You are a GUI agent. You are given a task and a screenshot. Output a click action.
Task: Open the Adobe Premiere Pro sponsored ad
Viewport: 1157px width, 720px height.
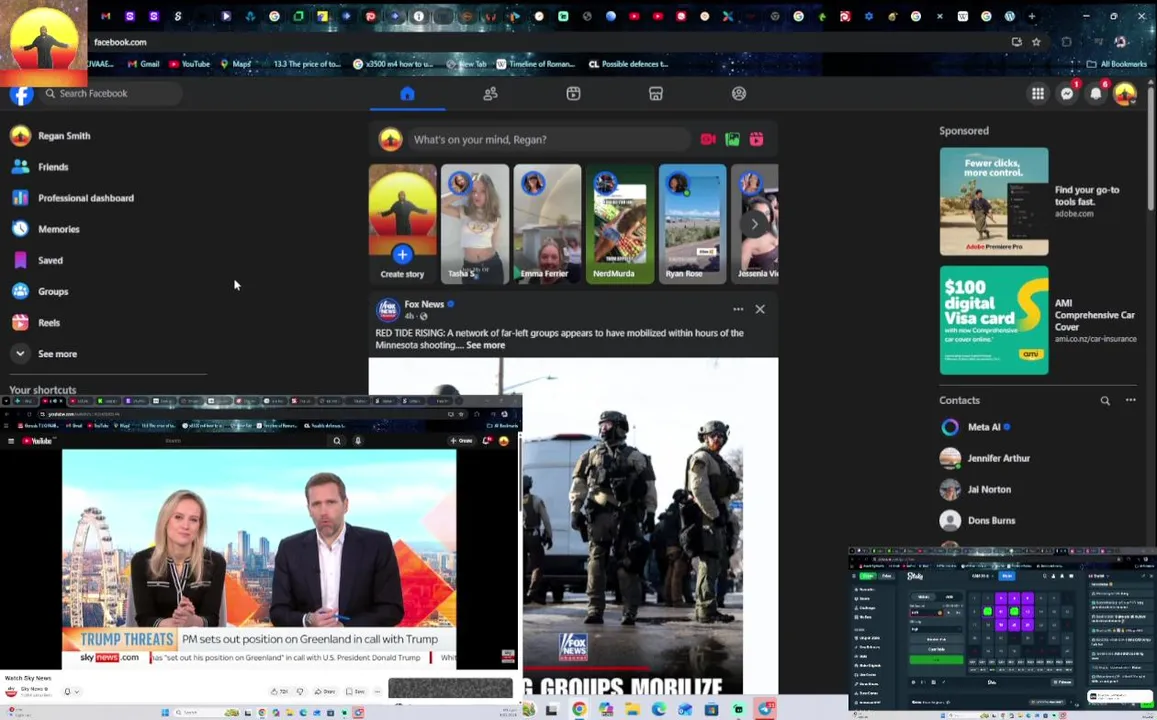[993, 201]
